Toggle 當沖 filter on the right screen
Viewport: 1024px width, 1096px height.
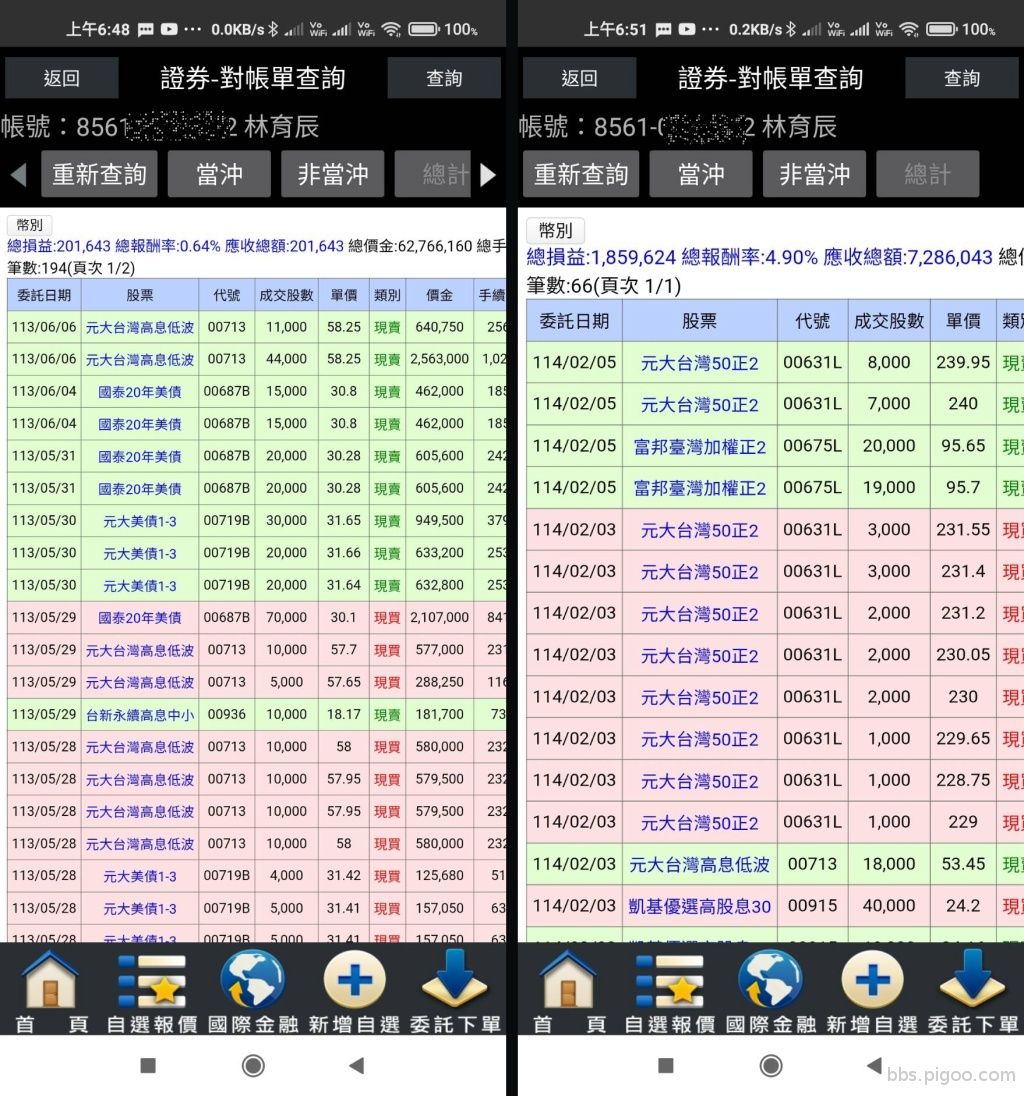[x=701, y=173]
